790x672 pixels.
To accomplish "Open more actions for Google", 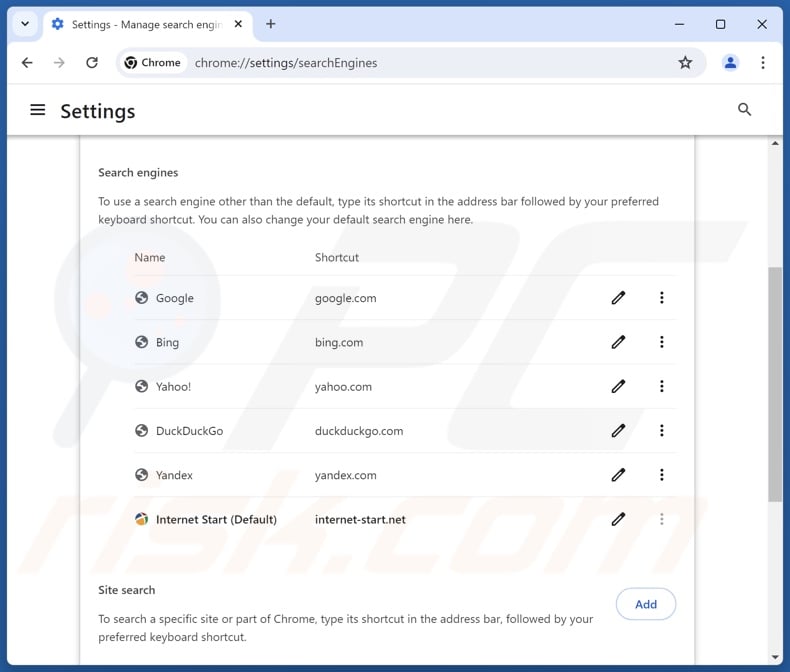I will 661,298.
